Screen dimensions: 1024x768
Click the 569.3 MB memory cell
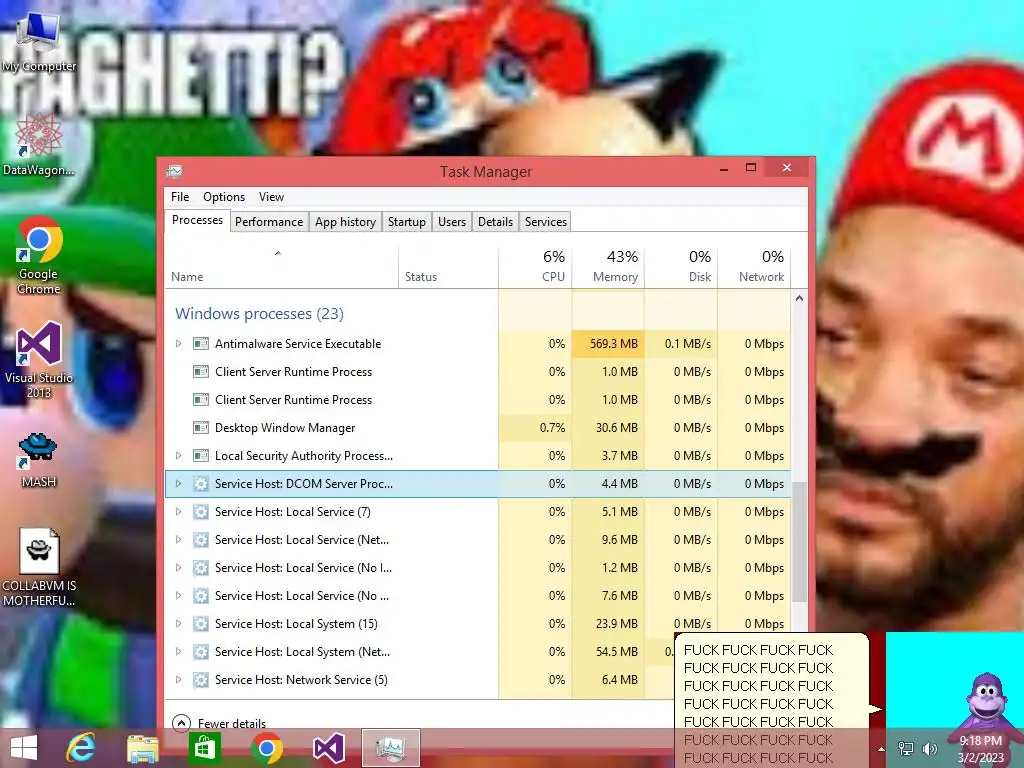pyautogui.click(x=608, y=344)
